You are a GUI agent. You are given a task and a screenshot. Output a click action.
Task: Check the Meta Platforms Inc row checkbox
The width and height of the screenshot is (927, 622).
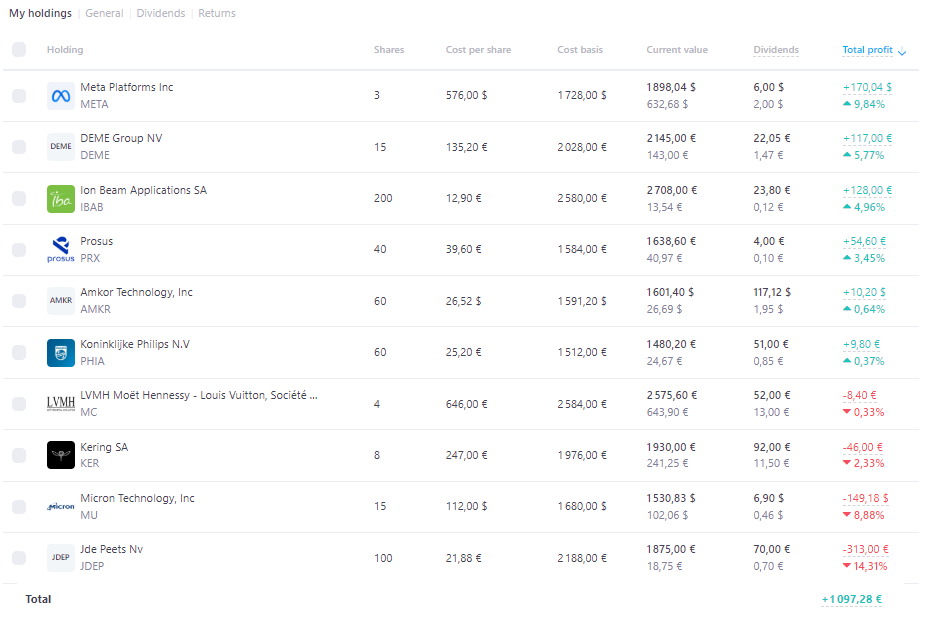pyautogui.click(x=19, y=96)
